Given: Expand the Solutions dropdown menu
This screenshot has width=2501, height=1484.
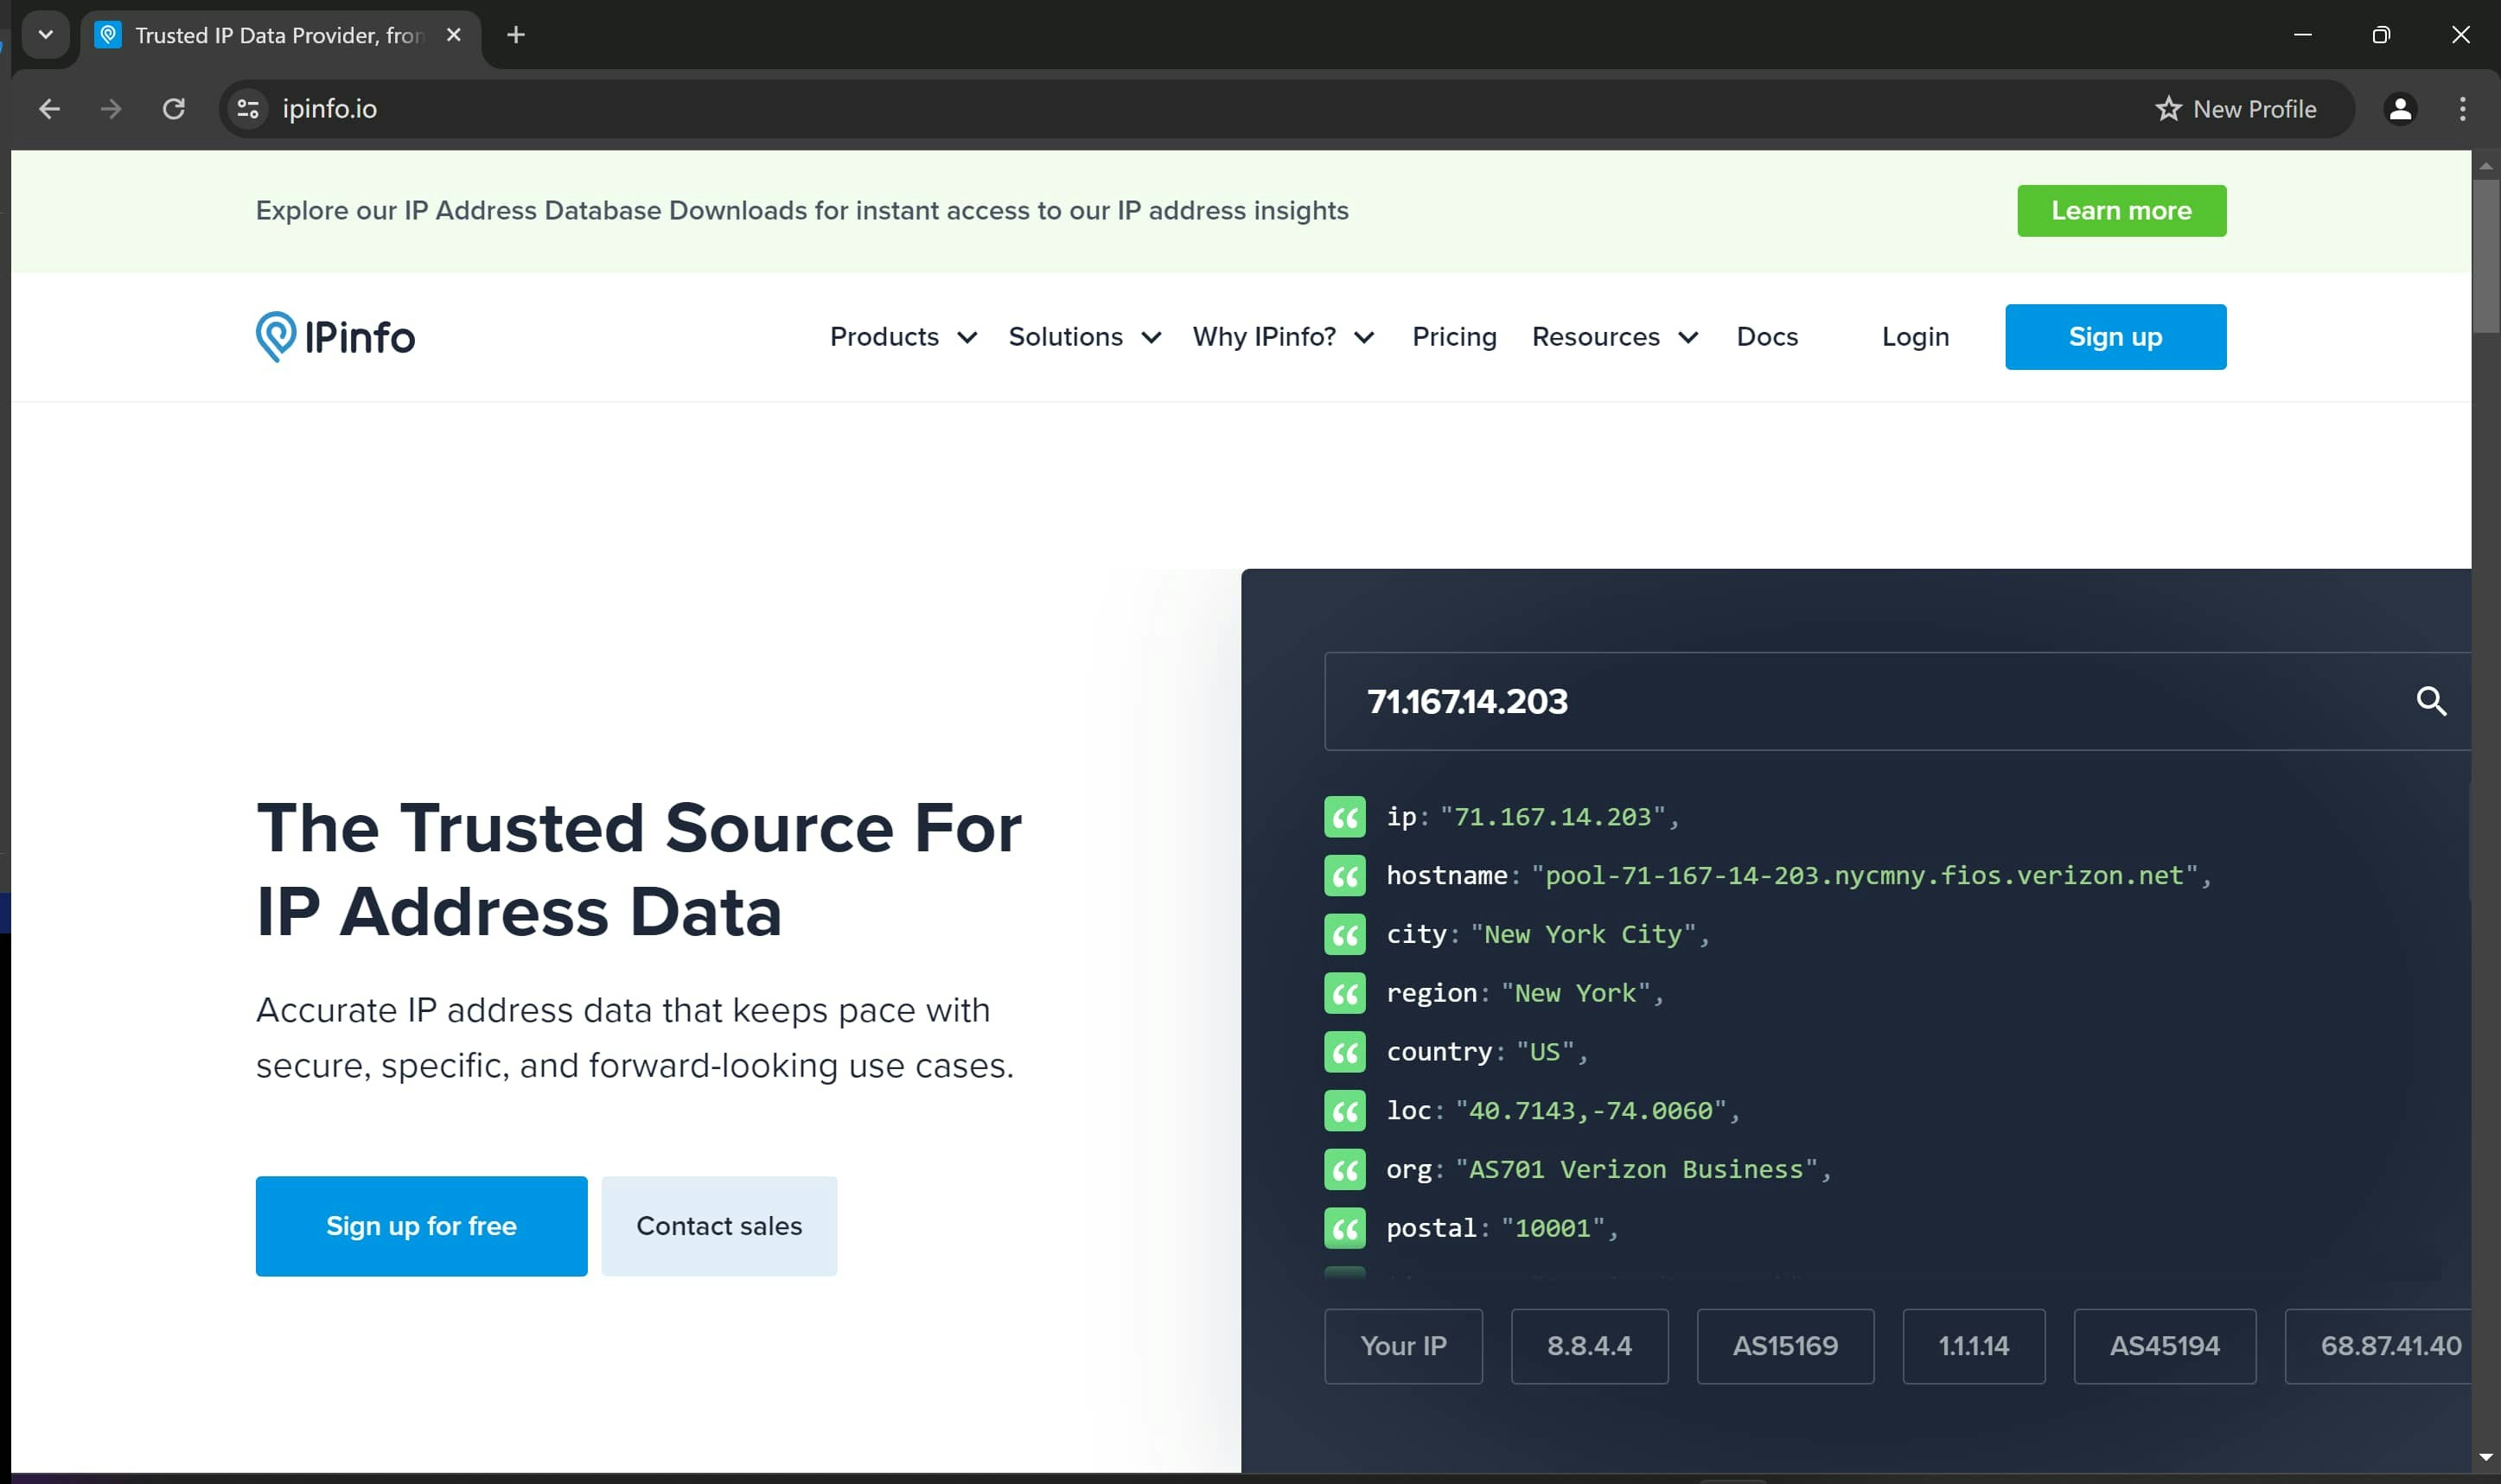Looking at the screenshot, I should 1083,337.
